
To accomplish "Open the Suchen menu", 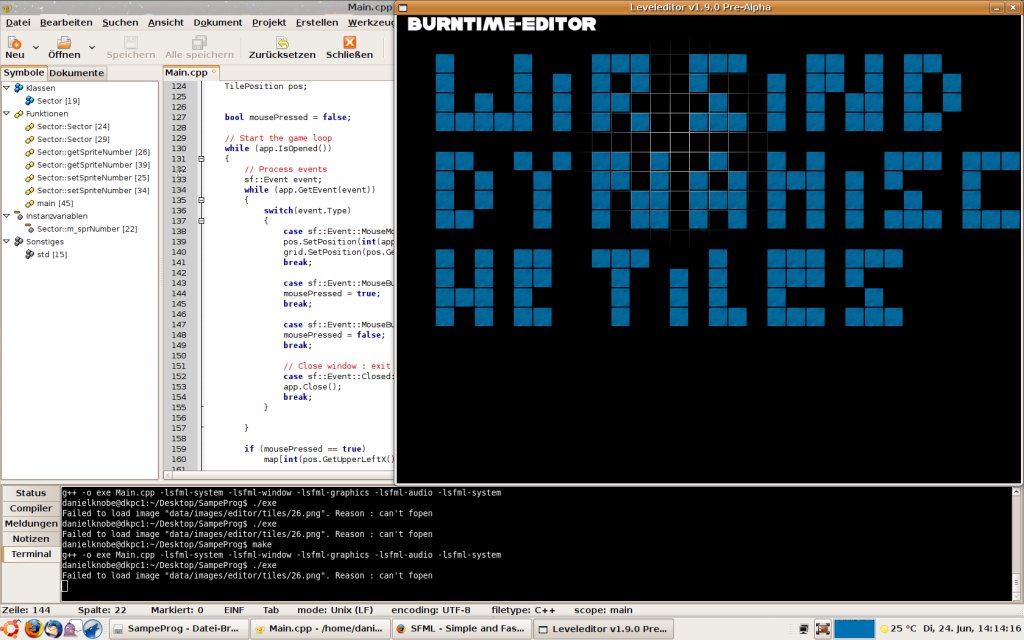I will [120, 22].
